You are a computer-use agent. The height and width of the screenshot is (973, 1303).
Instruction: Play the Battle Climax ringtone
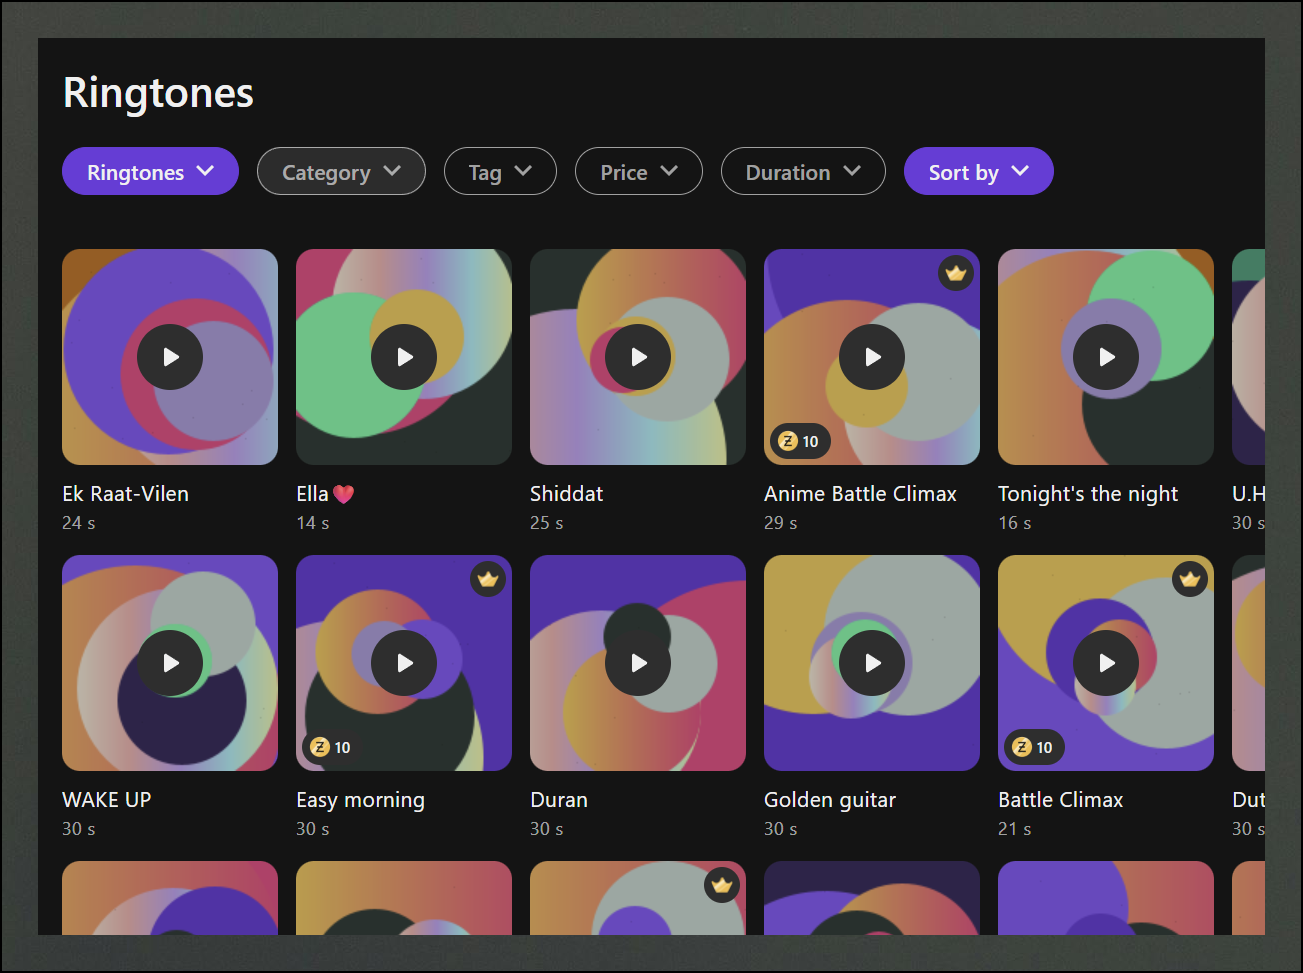1106,663
